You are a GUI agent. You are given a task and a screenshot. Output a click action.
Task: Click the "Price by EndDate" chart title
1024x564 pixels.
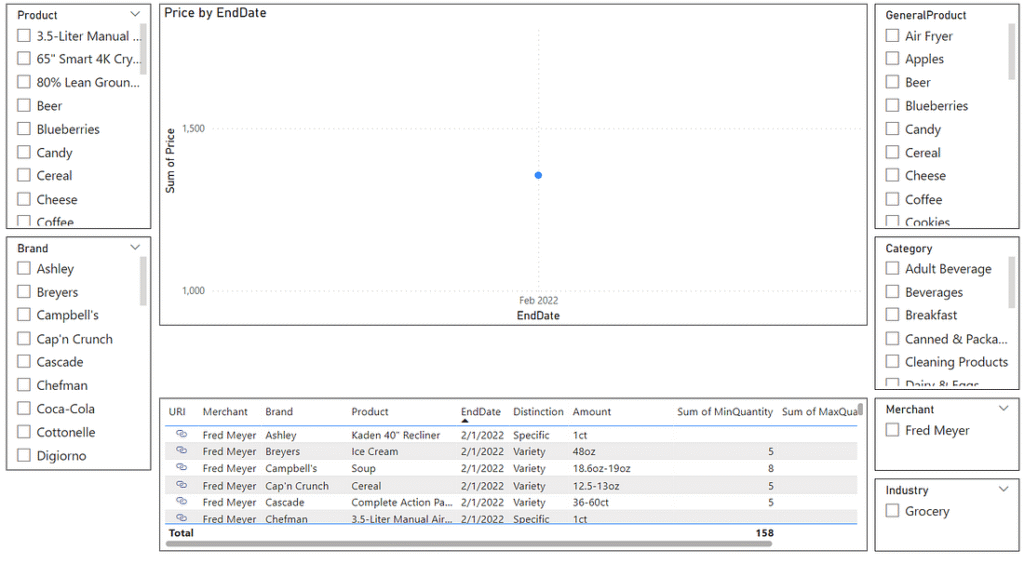216,13
